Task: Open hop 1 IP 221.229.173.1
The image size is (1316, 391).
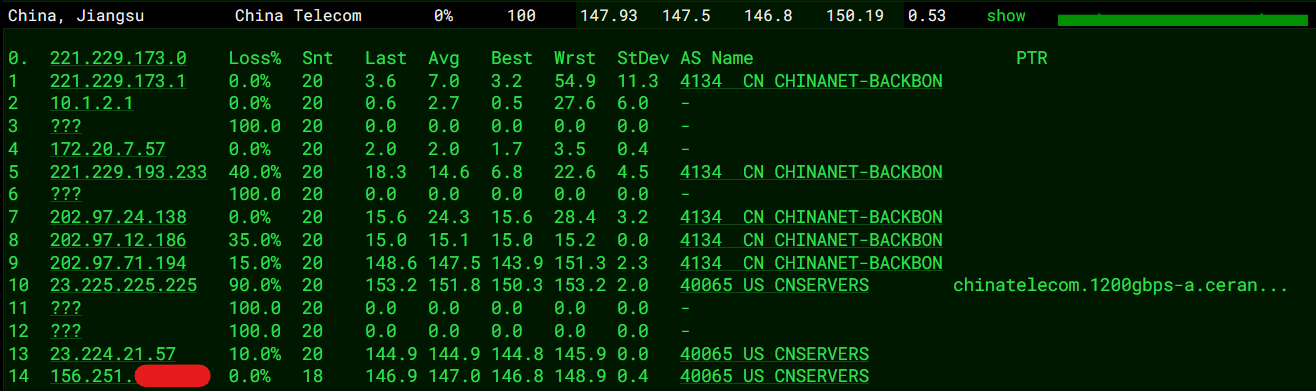Action: pyautogui.click(x=118, y=82)
